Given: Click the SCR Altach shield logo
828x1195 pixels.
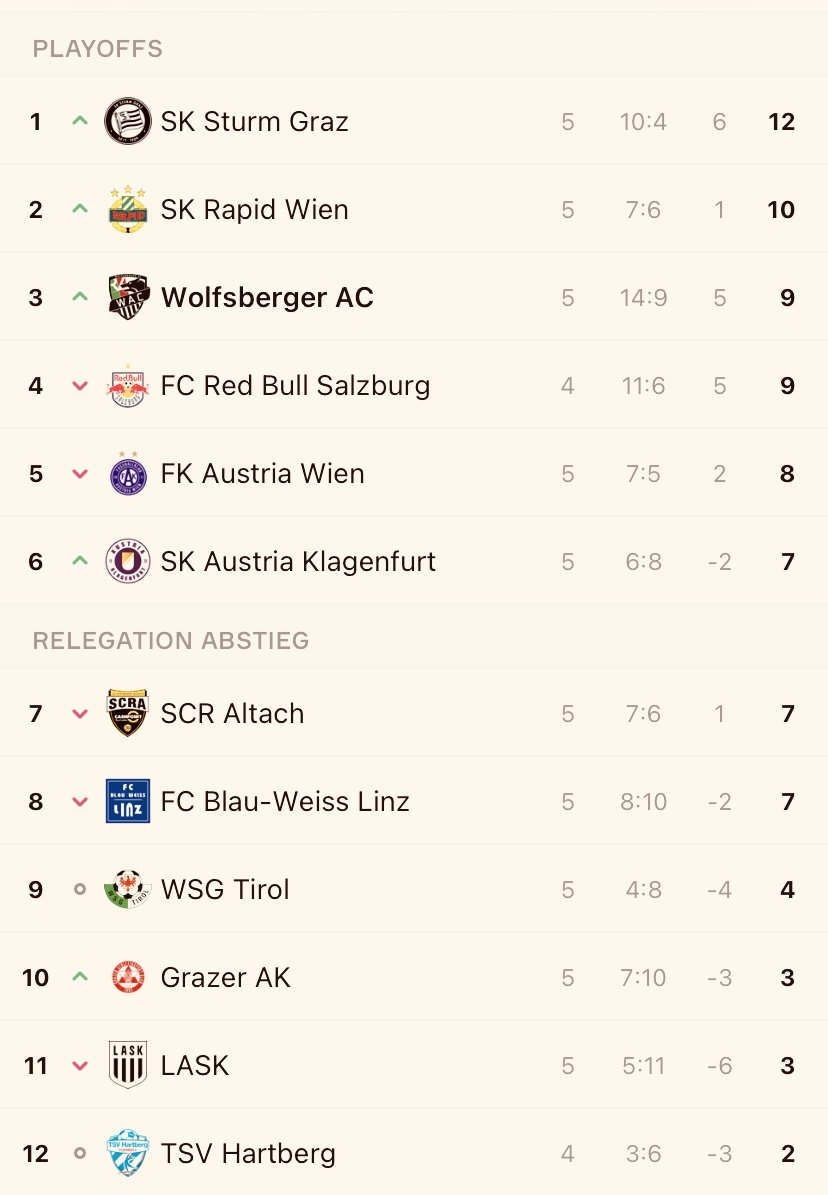Looking at the screenshot, I should pos(127,713).
